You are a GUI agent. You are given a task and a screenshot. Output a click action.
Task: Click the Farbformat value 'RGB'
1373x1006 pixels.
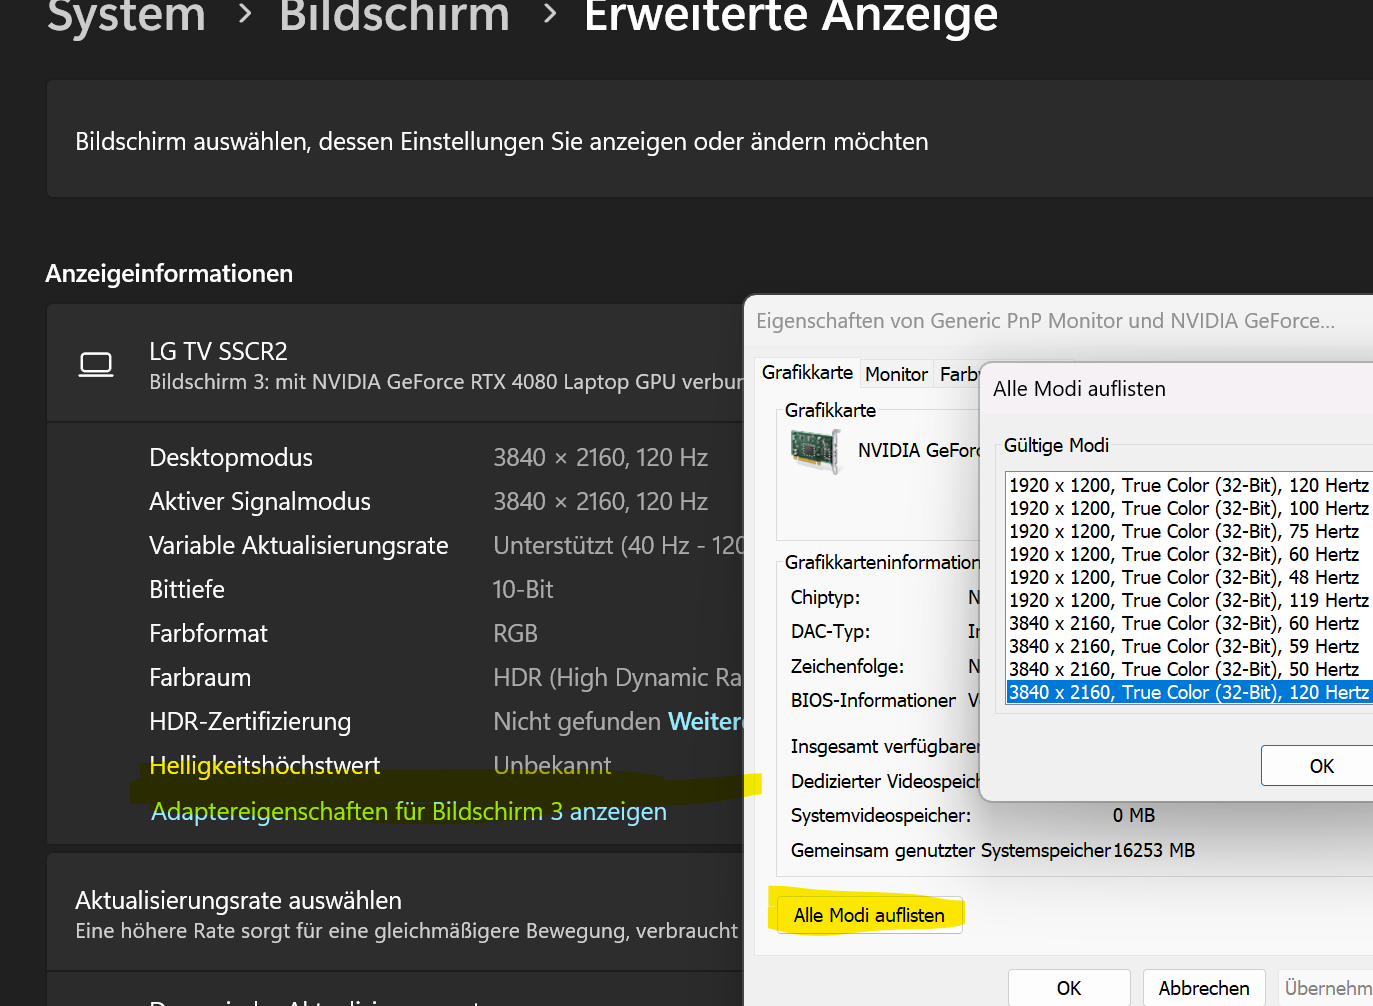coord(515,633)
